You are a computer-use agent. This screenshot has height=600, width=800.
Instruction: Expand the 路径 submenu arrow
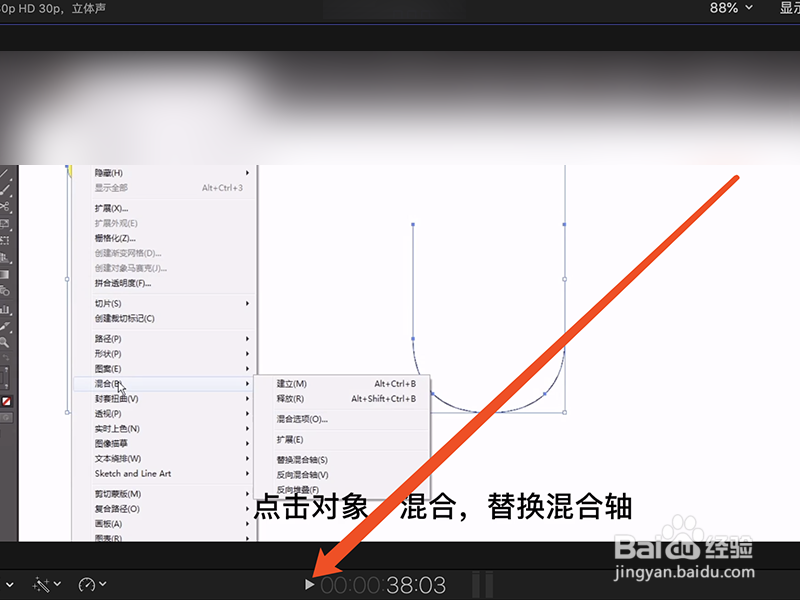click(x=246, y=337)
